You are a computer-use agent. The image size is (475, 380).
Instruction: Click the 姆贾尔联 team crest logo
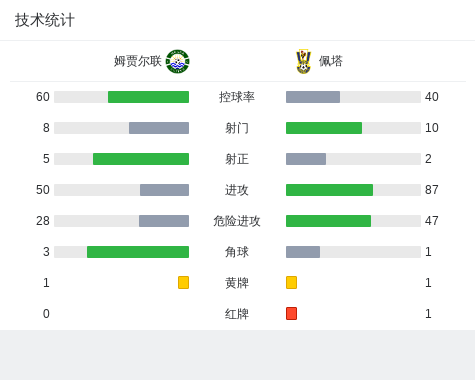click(x=178, y=61)
